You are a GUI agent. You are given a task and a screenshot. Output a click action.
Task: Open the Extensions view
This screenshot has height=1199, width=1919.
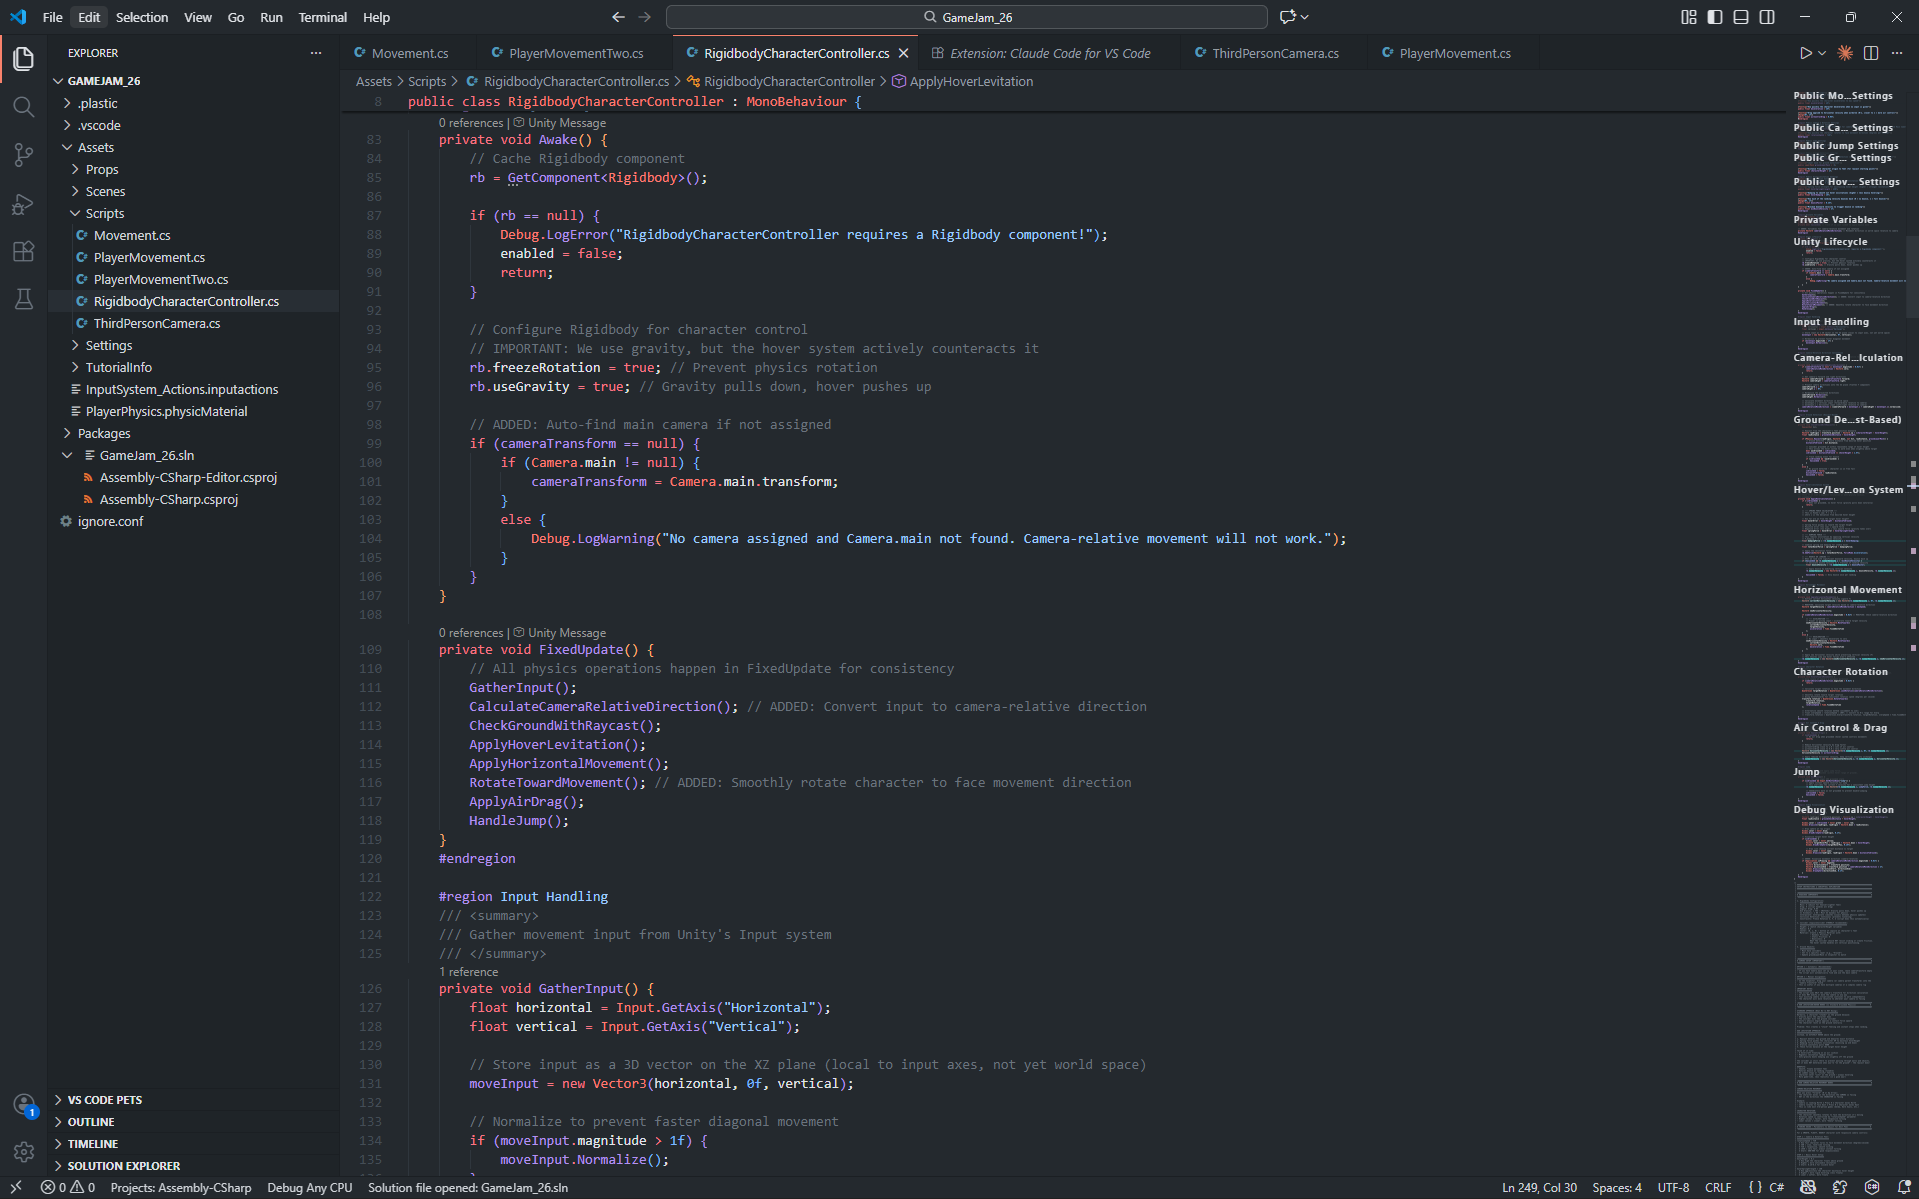[24, 251]
